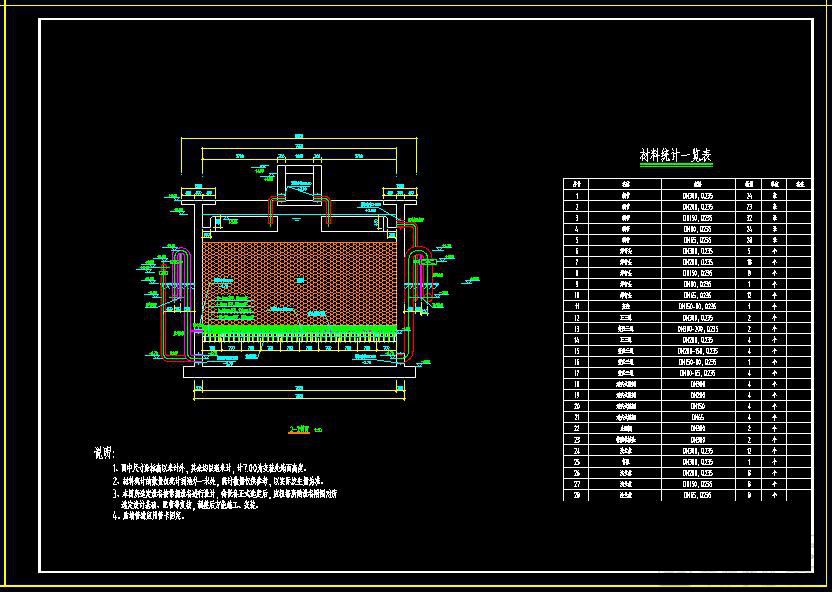The image size is (832, 592).
Task: Click the serial-number column header of the table
Action: click(x=576, y=185)
